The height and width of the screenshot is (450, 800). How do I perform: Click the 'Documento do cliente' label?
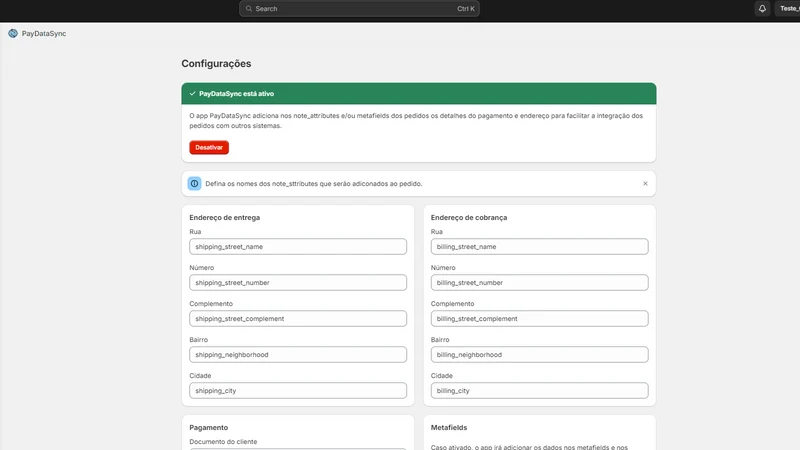(223, 442)
